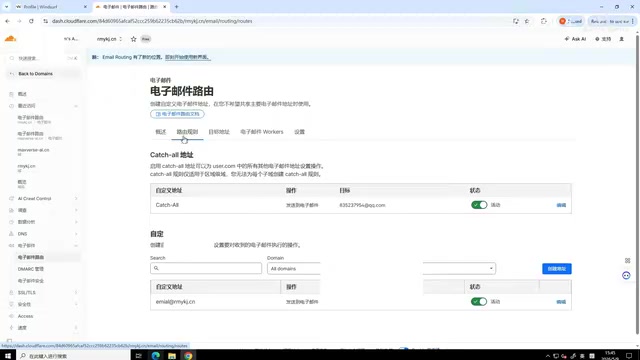Open the rmykj.cn domain switcher
The width and height of the screenshot is (640, 360).
point(109,39)
